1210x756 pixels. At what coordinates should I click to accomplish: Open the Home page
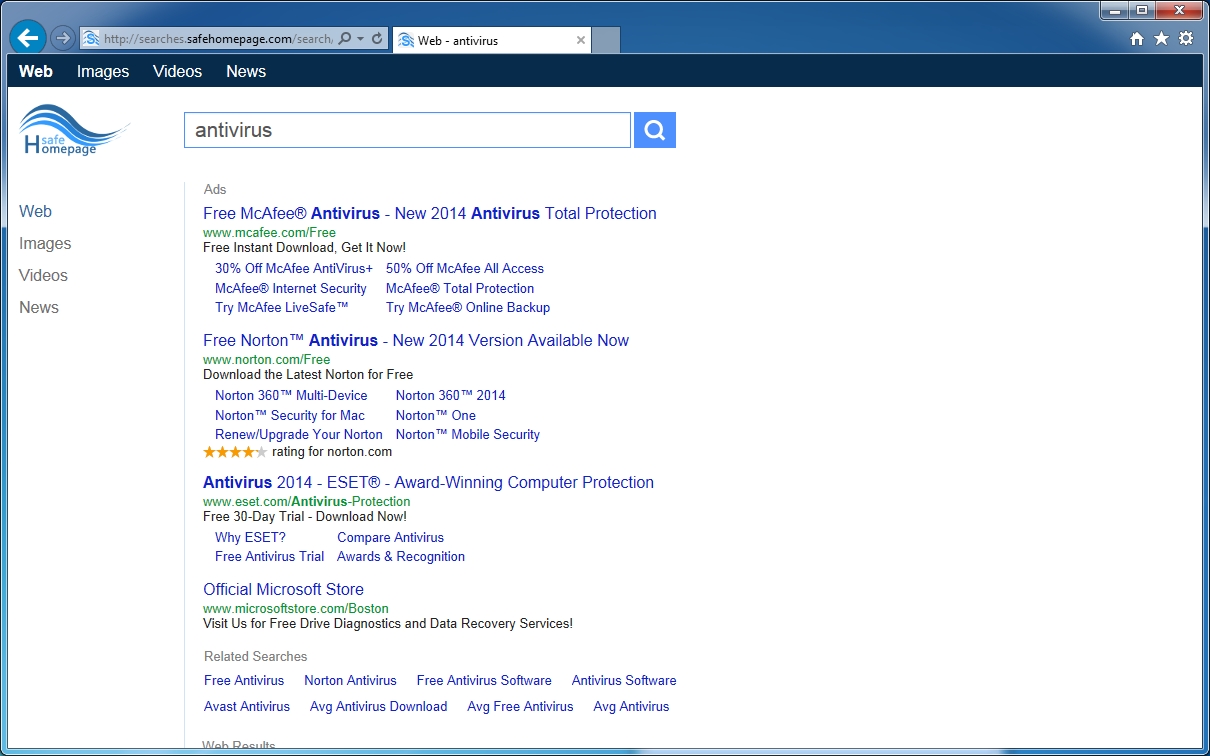tap(1136, 37)
